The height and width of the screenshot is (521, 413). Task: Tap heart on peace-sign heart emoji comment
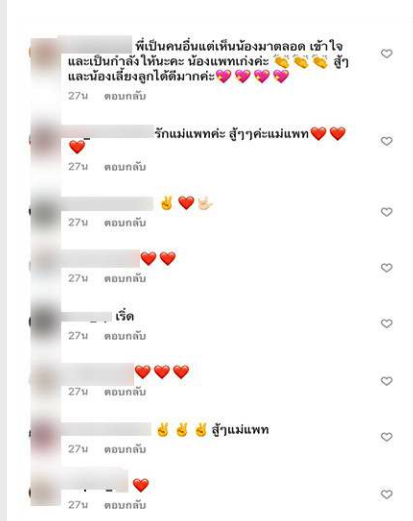(386, 212)
